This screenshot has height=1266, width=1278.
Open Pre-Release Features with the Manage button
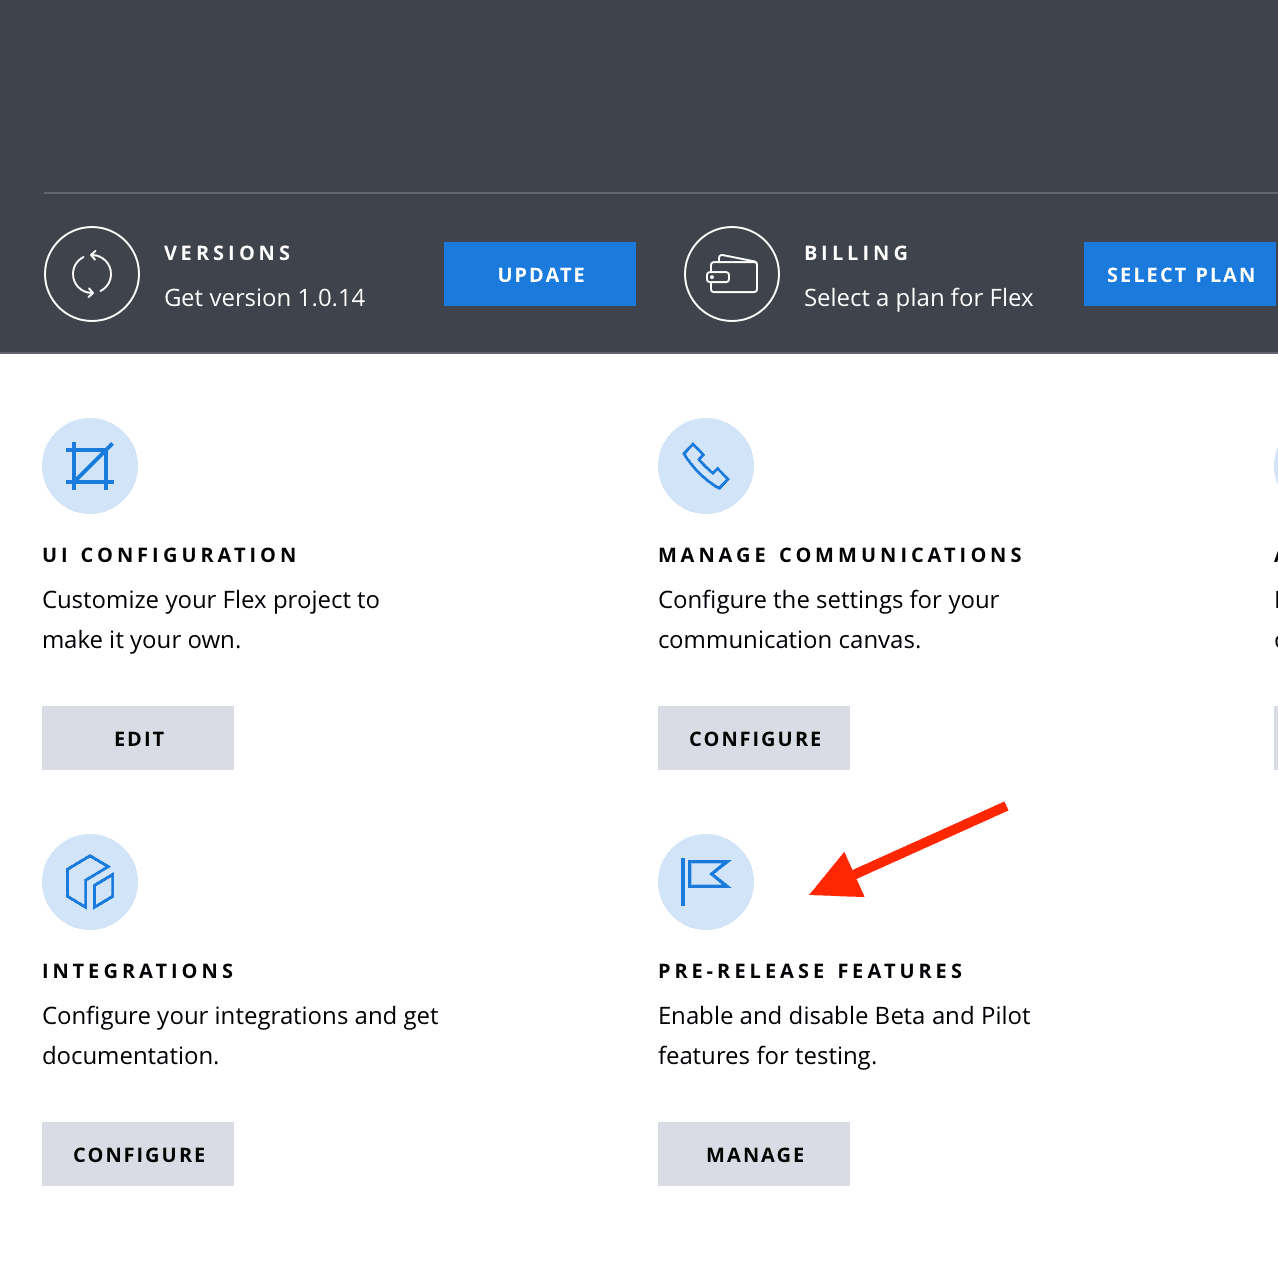[x=754, y=1154]
